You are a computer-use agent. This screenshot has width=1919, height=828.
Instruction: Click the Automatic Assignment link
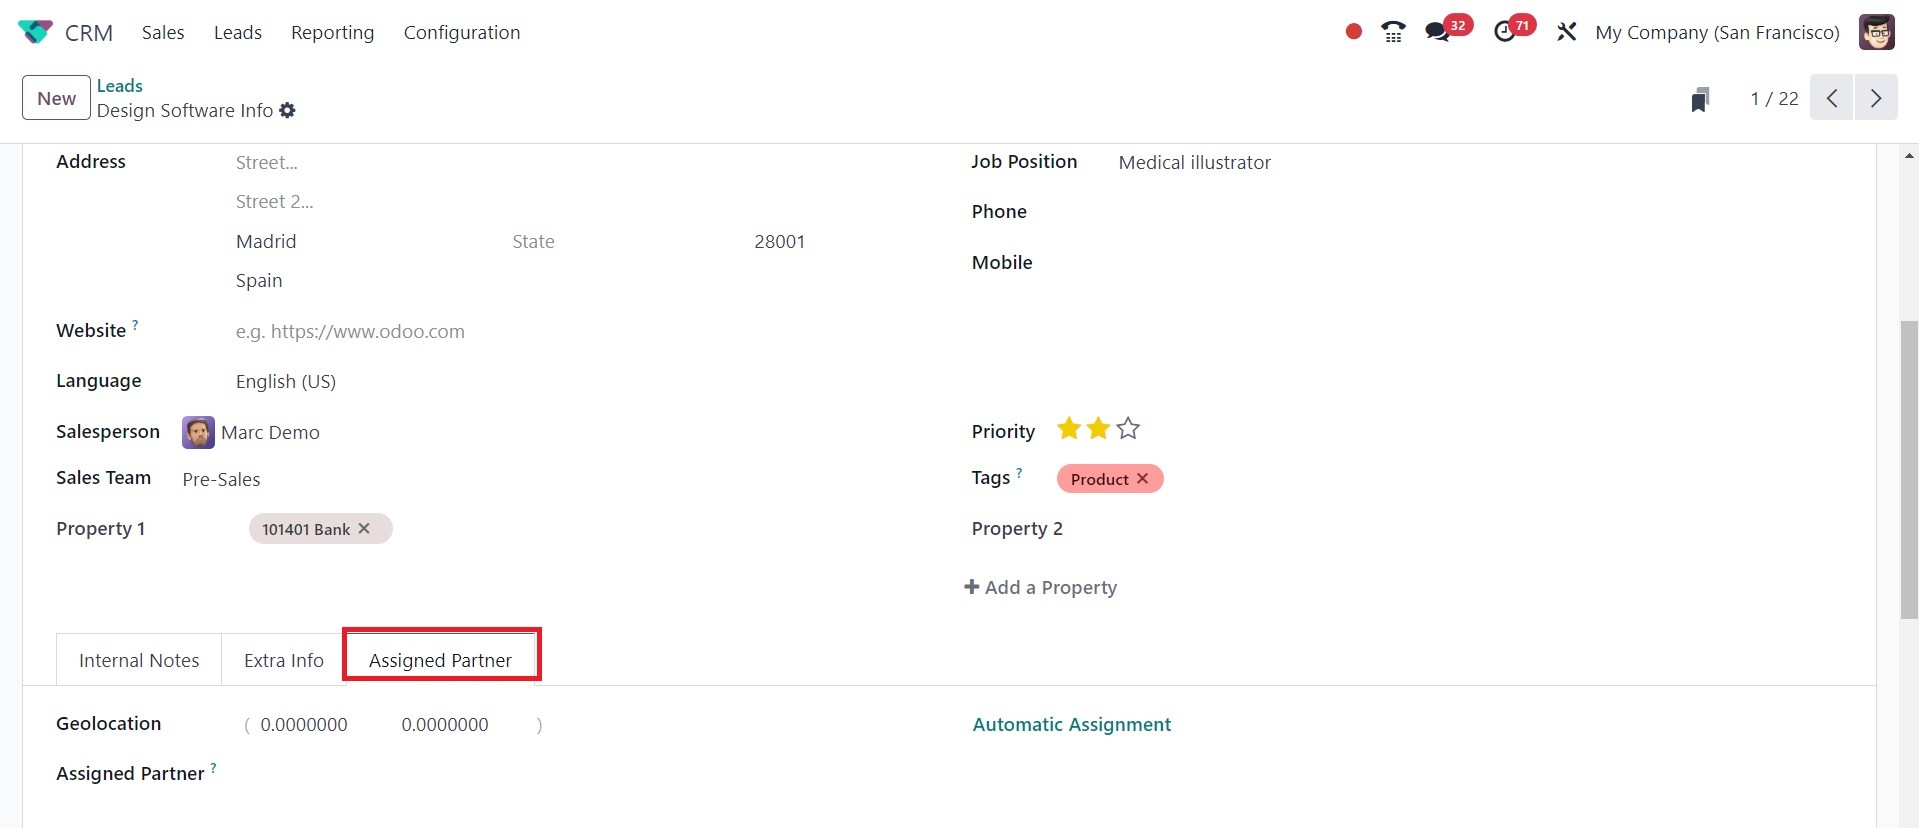pyautogui.click(x=1071, y=725)
